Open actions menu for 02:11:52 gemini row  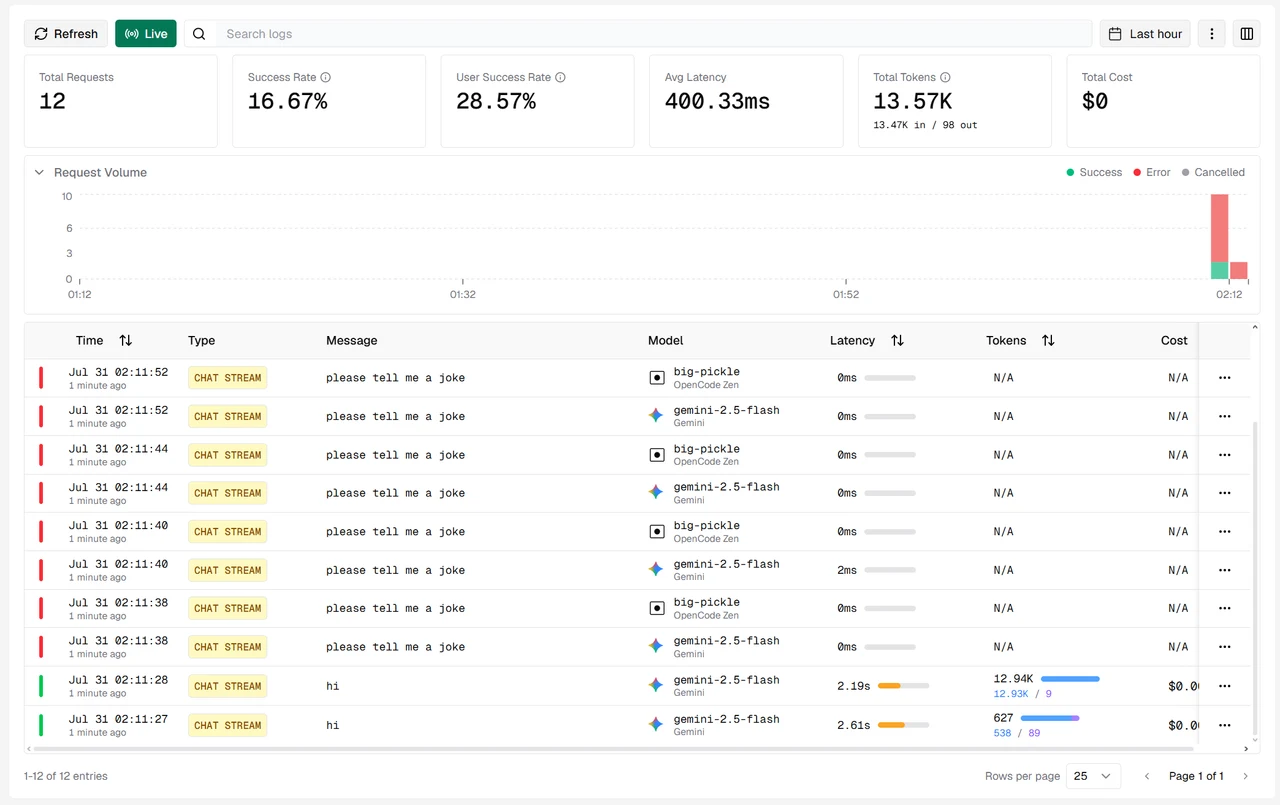pyautogui.click(x=1224, y=416)
